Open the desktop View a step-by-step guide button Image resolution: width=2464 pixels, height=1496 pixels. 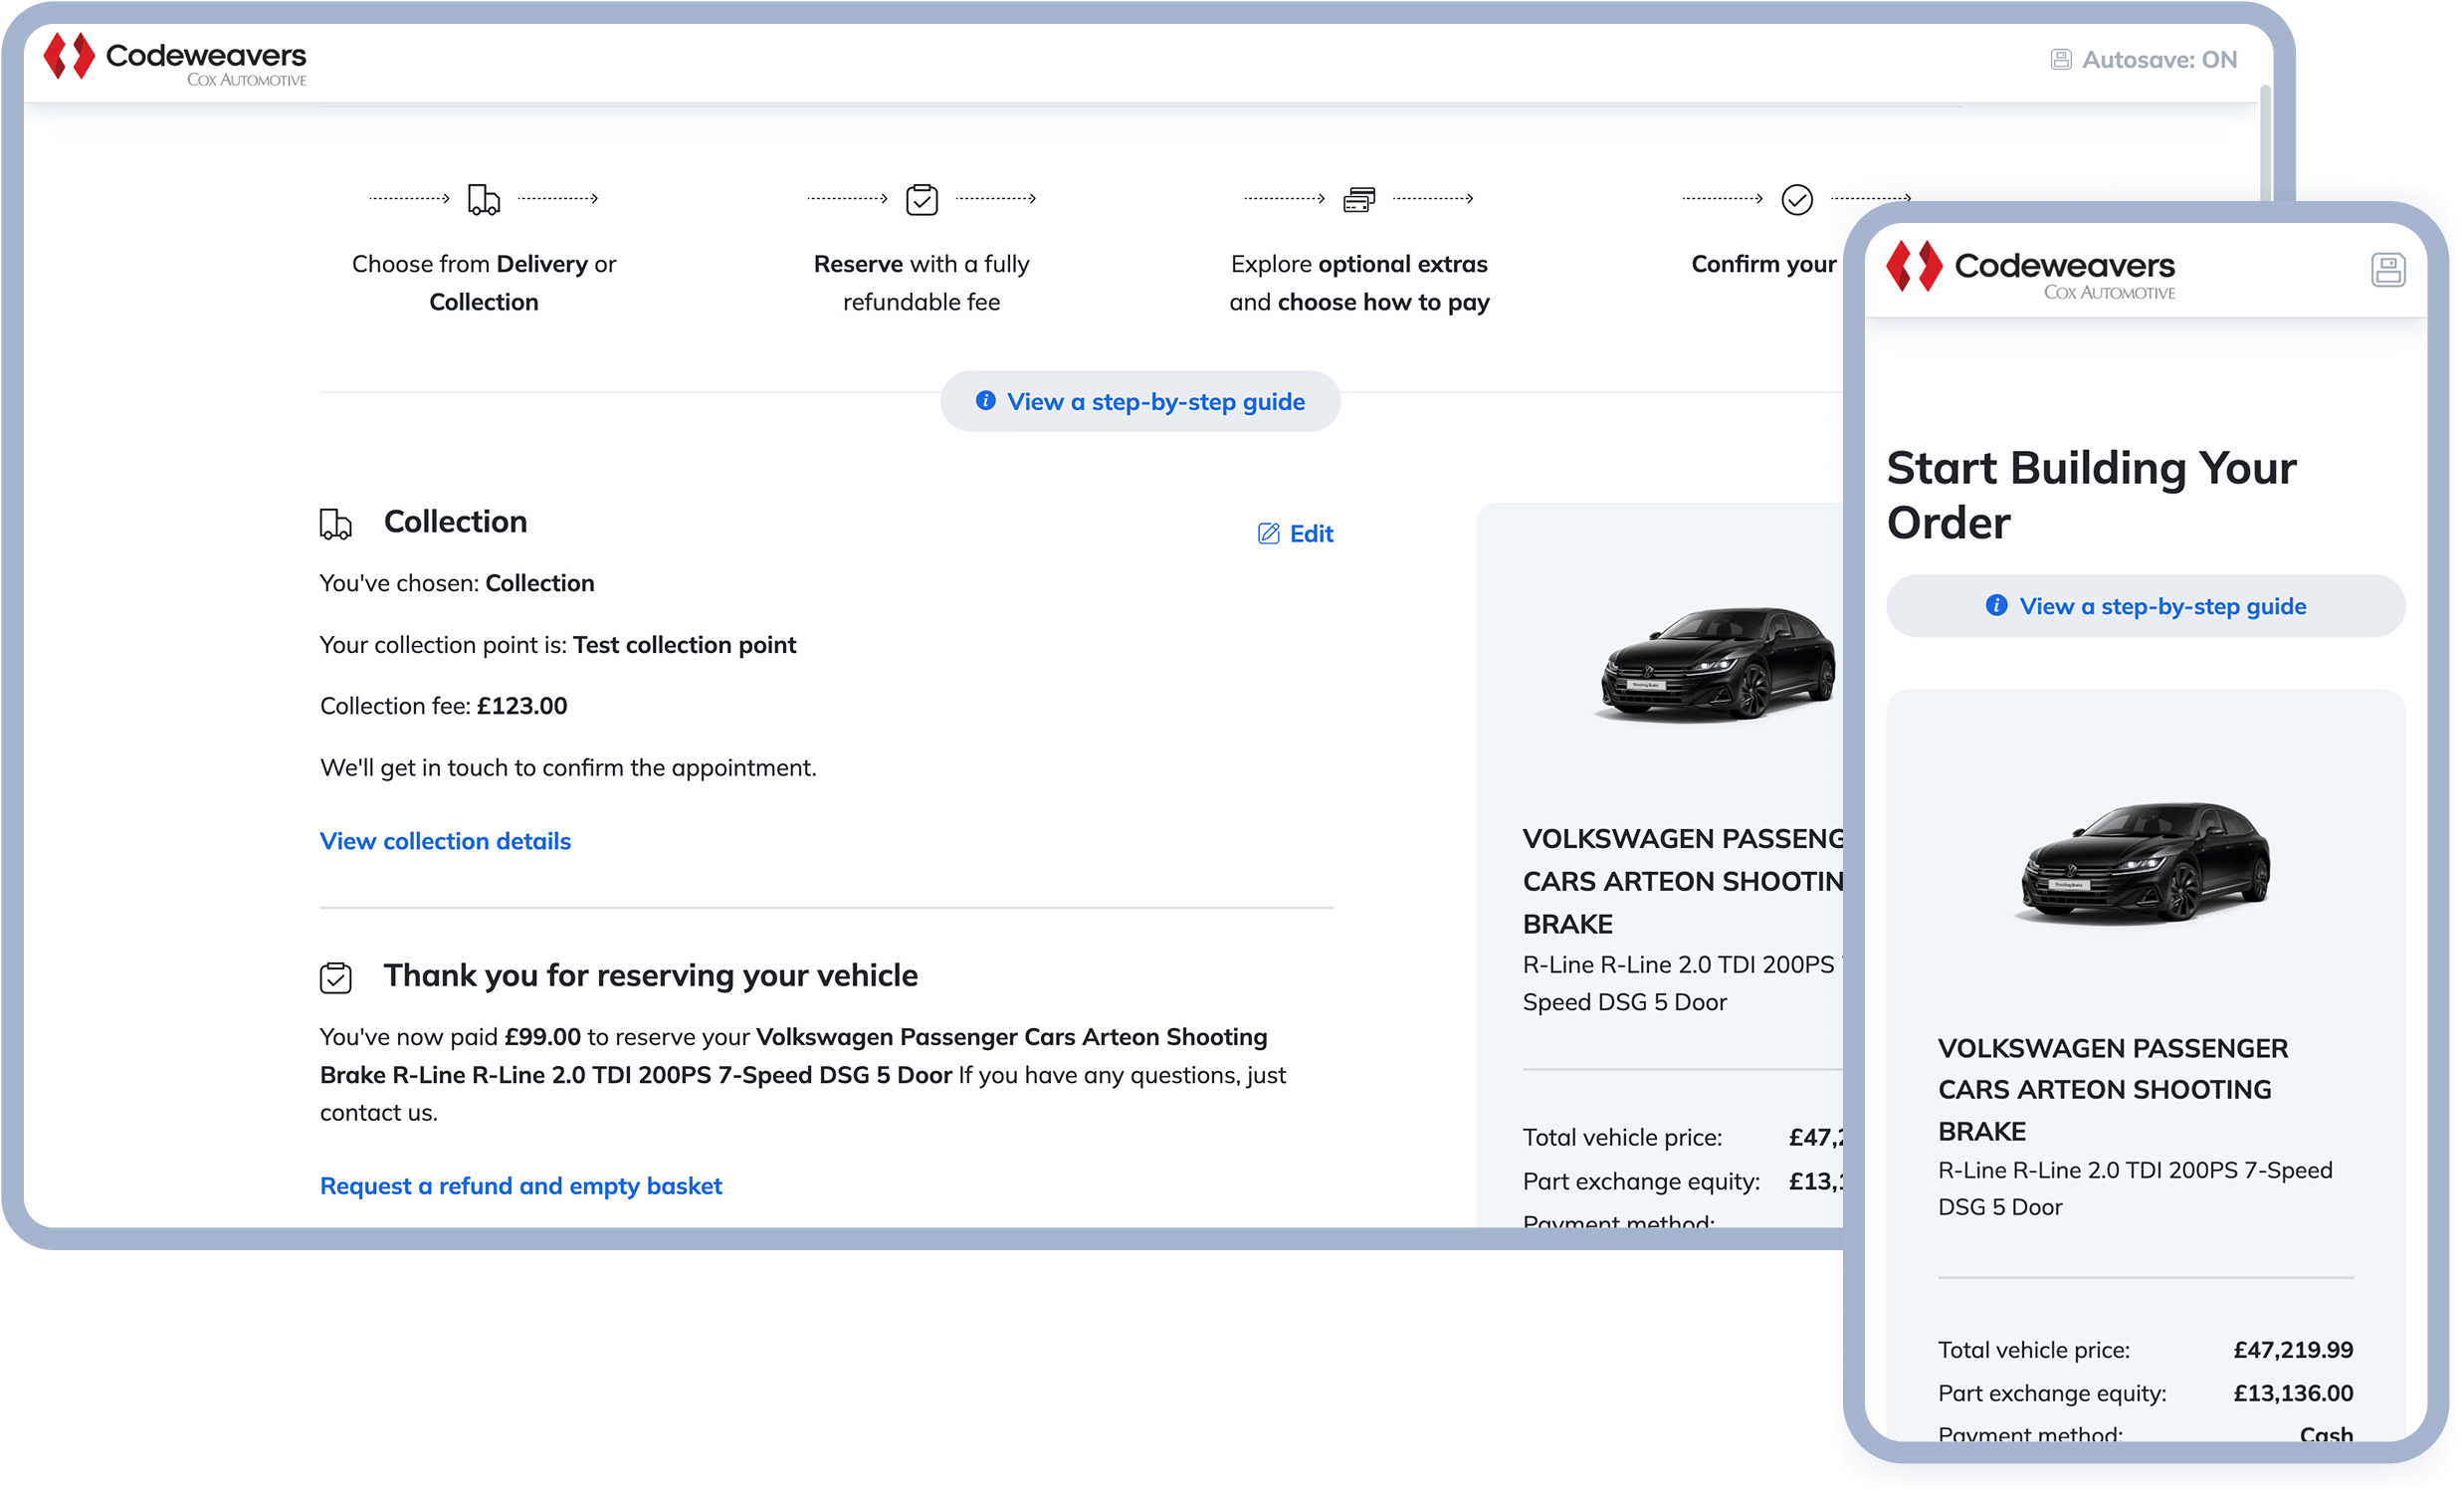click(x=1140, y=401)
